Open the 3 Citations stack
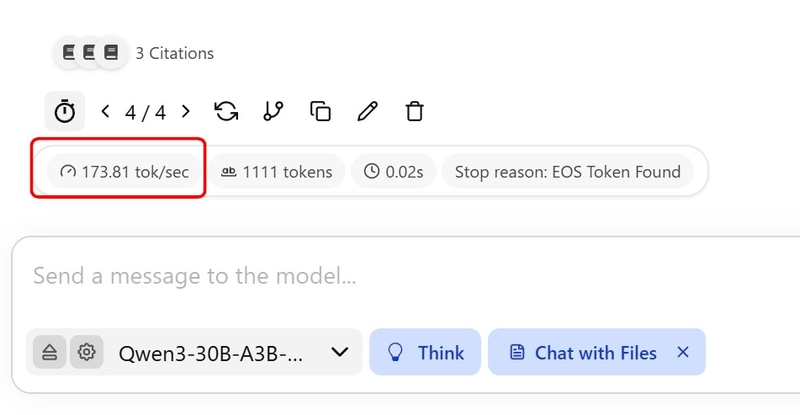The height and width of the screenshot is (415, 800). (x=134, y=53)
